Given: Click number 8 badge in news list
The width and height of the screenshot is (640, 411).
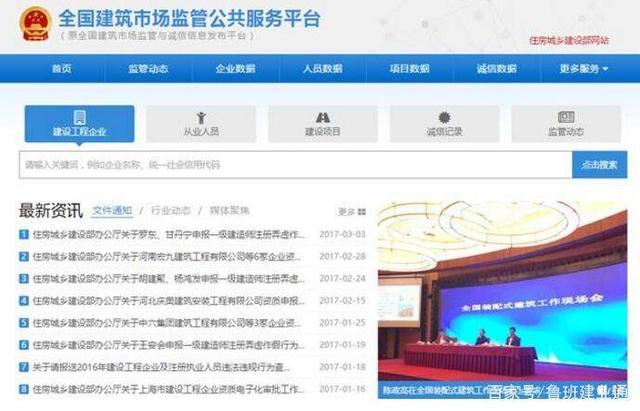Looking at the screenshot, I should [x=24, y=389].
